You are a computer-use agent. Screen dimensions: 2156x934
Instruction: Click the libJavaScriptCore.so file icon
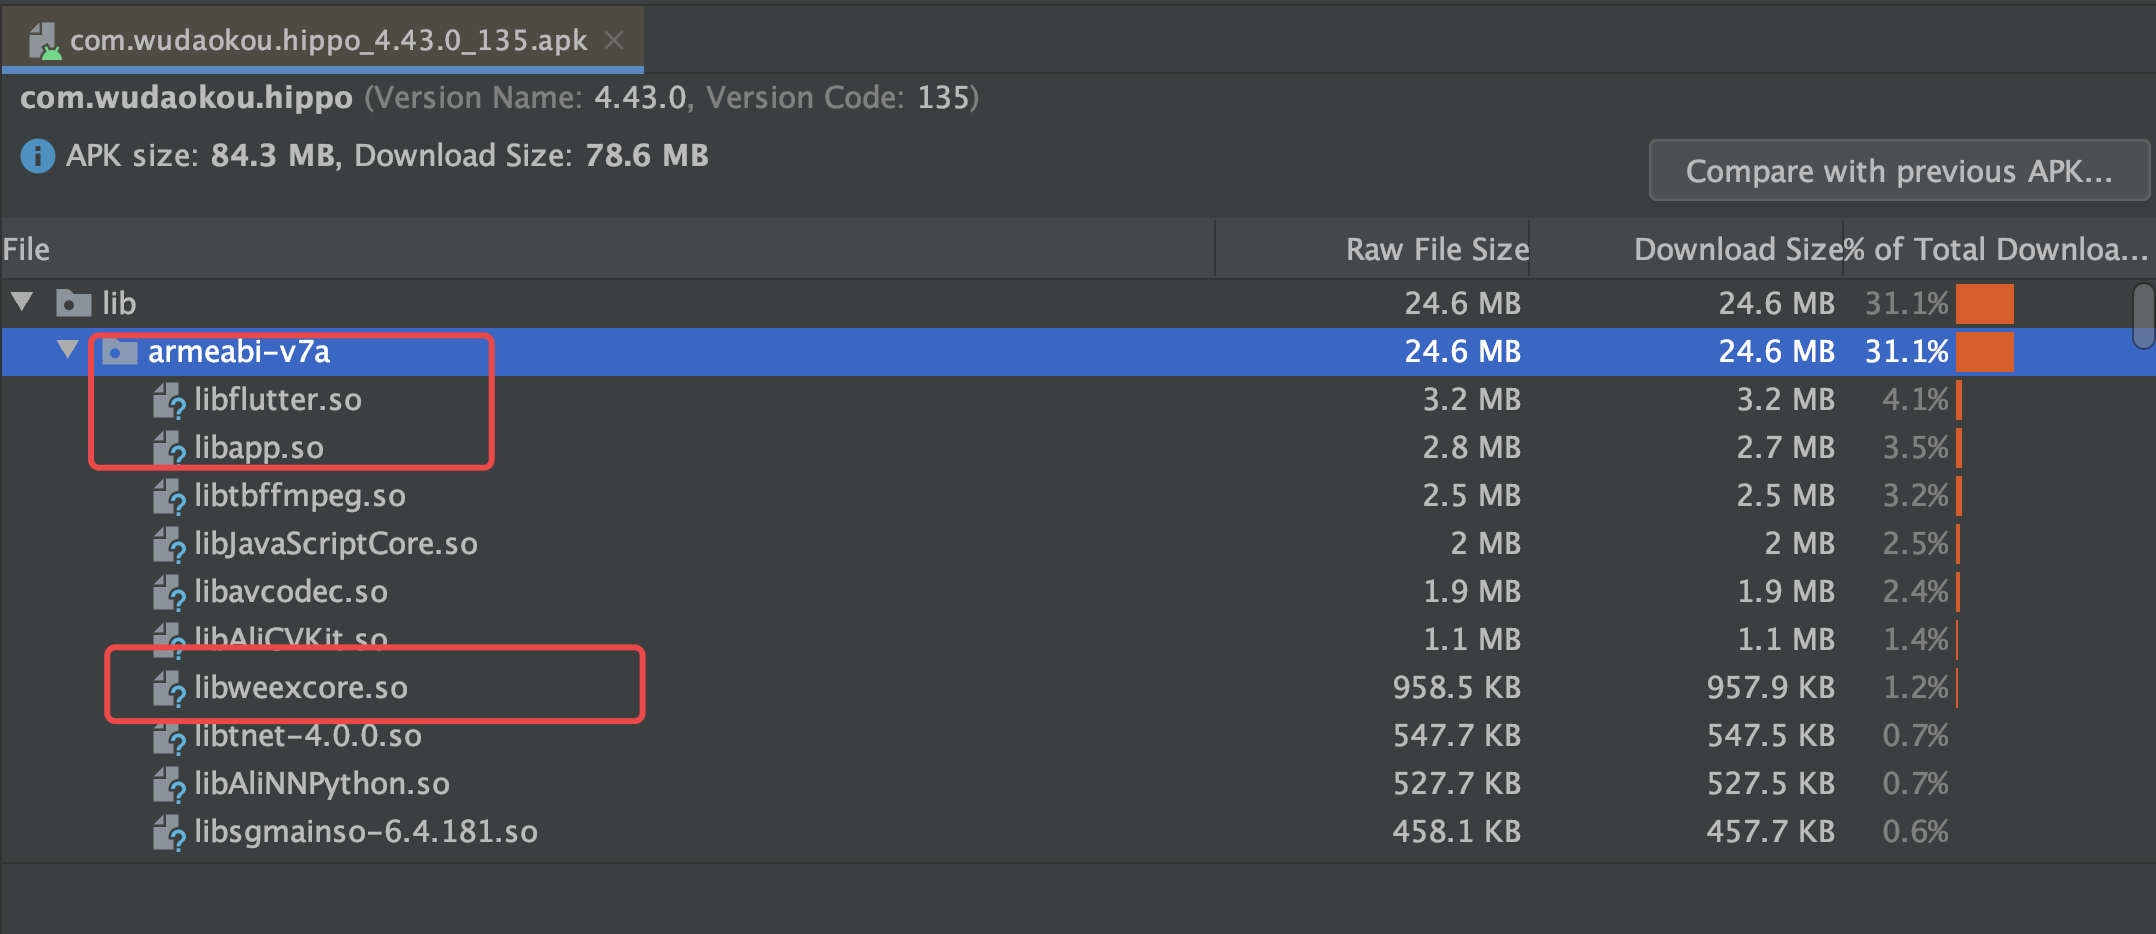(x=169, y=545)
